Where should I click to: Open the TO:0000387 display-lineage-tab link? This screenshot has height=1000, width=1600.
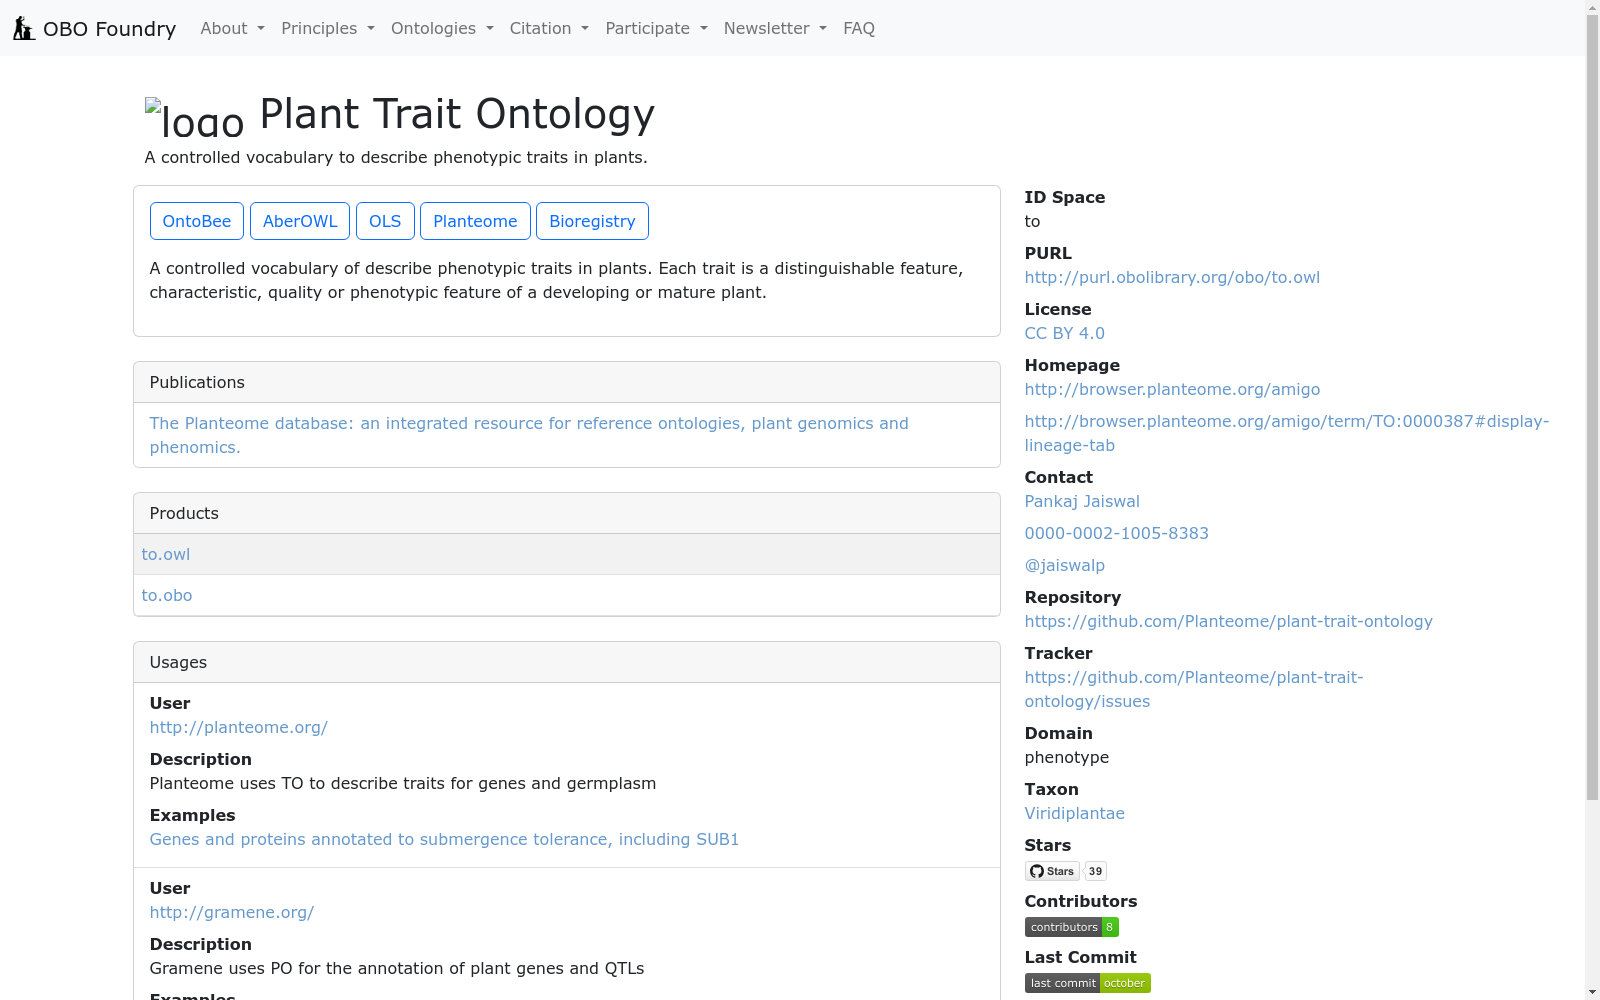[x=1287, y=433]
